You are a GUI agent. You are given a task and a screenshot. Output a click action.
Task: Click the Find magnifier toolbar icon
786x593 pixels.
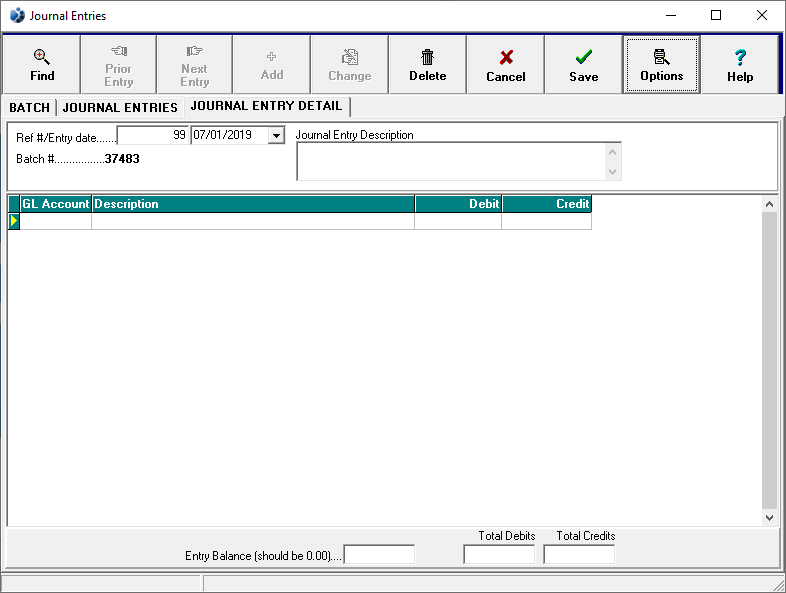click(x=42, y=58)
